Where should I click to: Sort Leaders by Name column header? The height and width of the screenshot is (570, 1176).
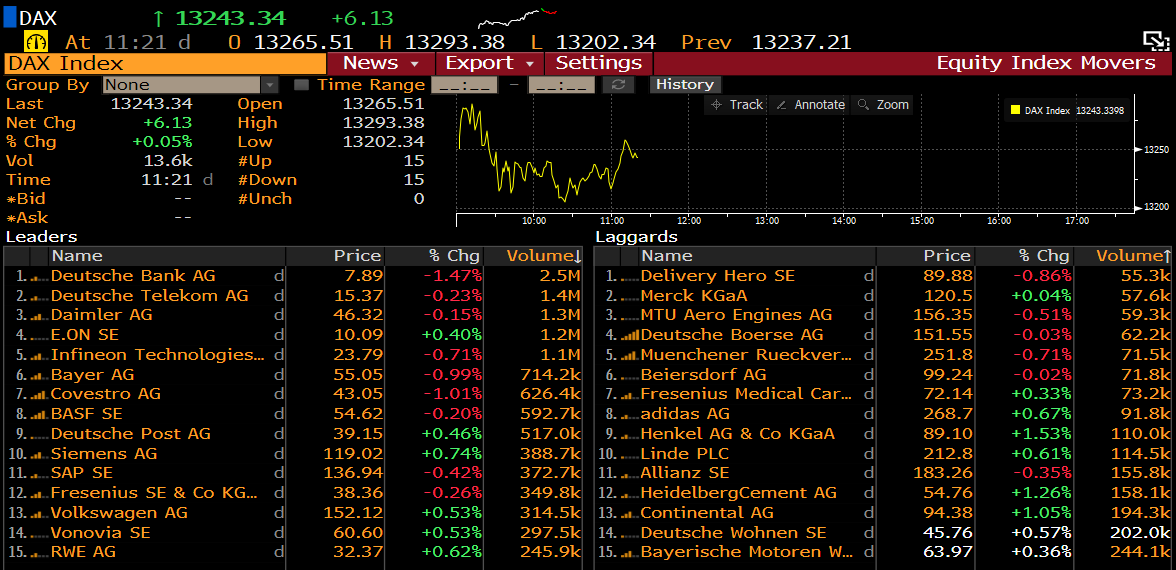point(166,256)
